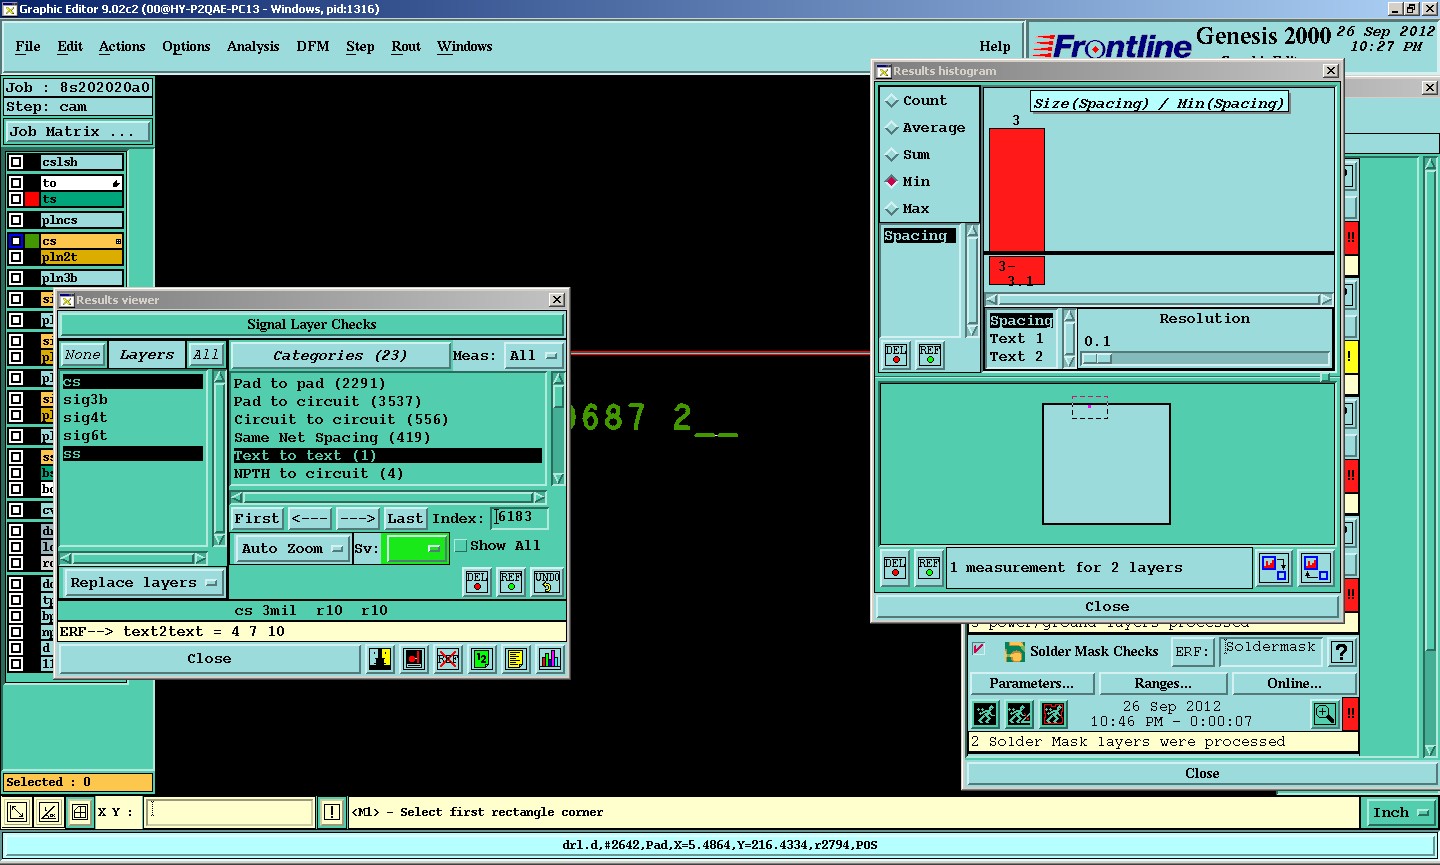The image size is (1440, 865).
Task: Click the green numbered page icon
Action: tap(482, 659)
